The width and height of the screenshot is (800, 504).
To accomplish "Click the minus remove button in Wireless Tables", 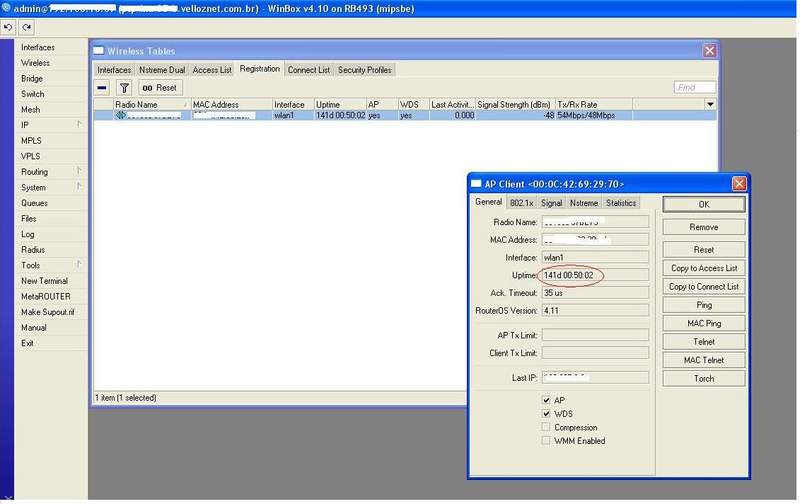I will coord(102,88).
